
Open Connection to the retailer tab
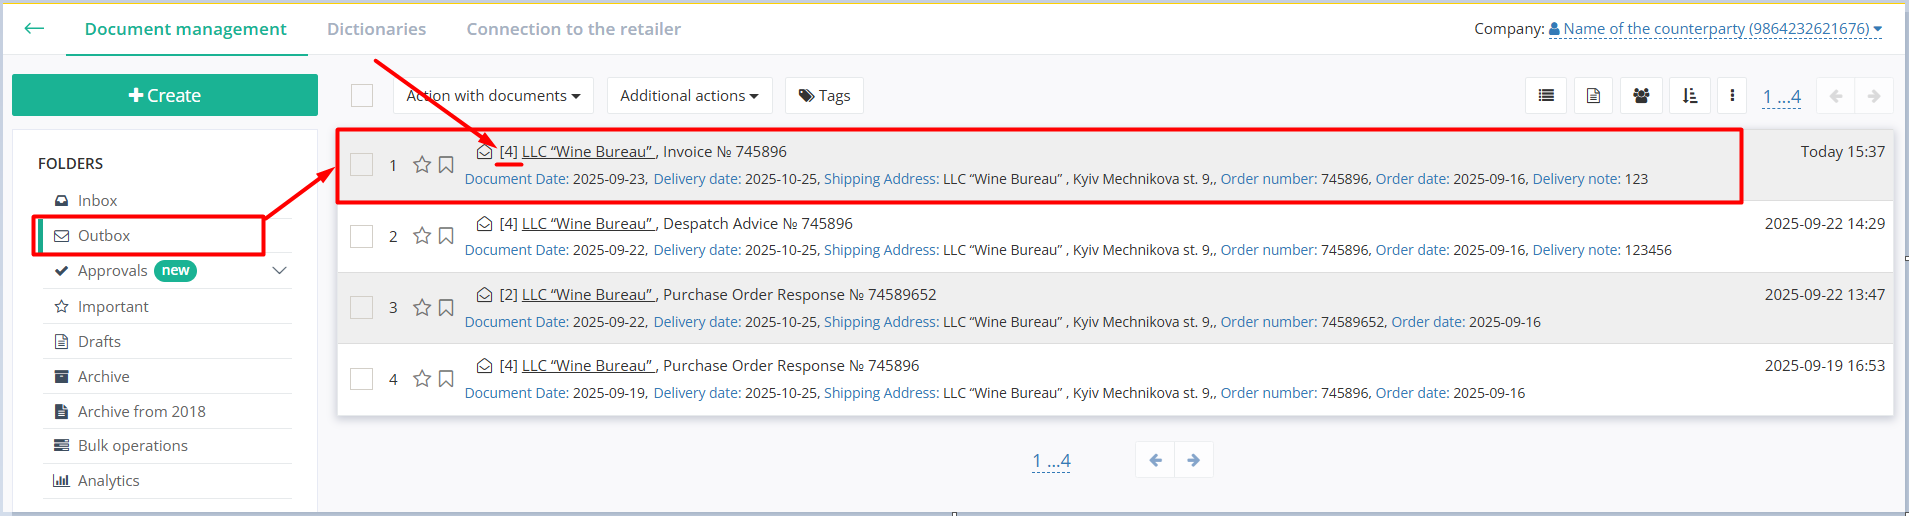pyautogui.click(x=573, y=29)
